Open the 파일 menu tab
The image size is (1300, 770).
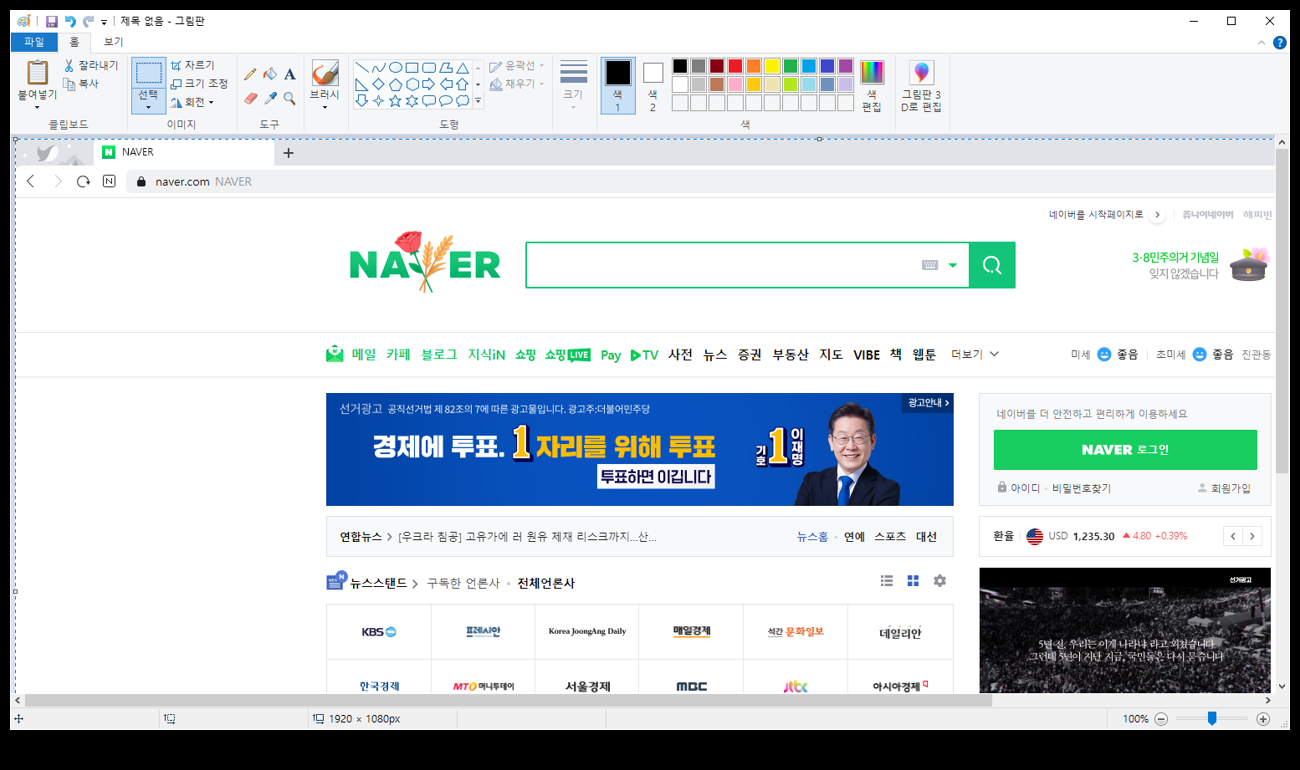tap(34, 42)
